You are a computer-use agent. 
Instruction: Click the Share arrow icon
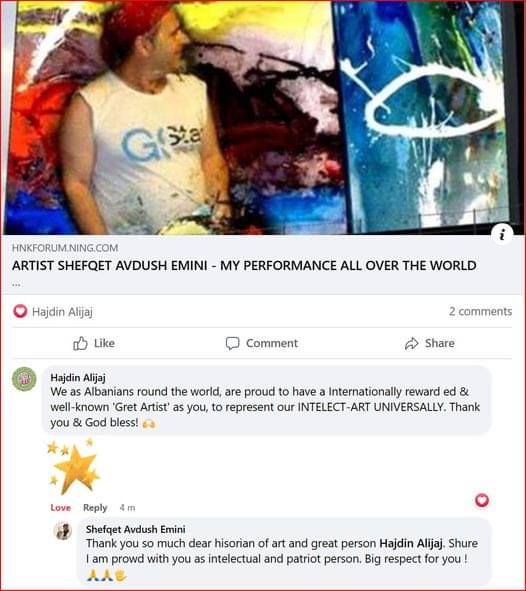click(411, 343)
